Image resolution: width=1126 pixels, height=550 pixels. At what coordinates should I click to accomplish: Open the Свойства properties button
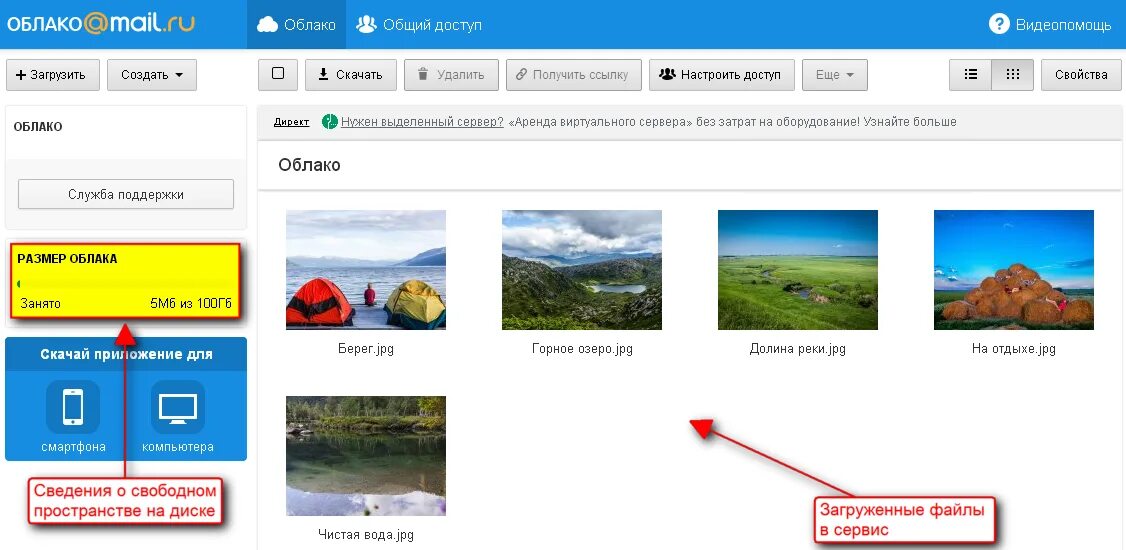click(1081, 75)
